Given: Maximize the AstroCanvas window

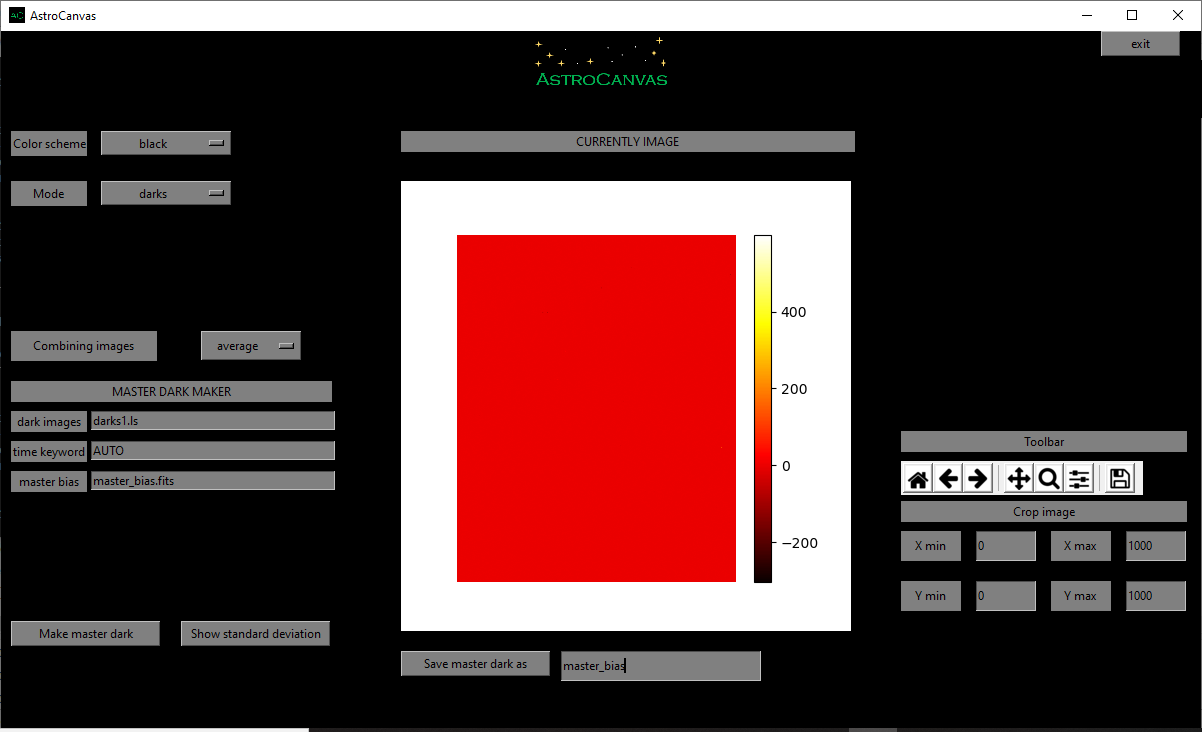Looking at the screenshot, I should 1132,15.
